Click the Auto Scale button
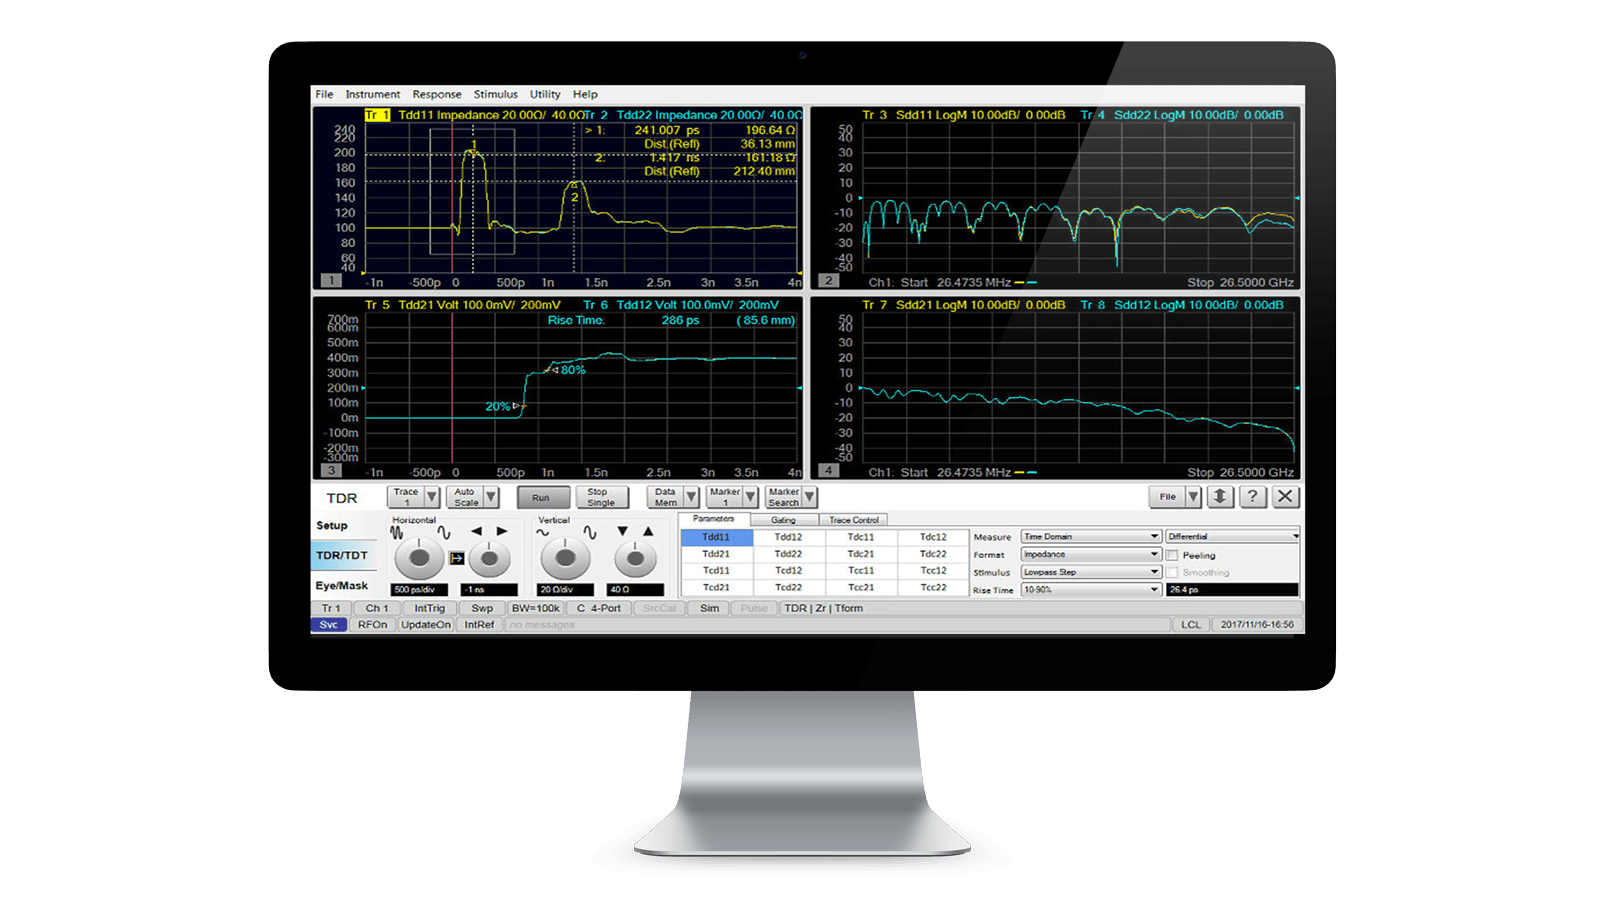Viewport: 1600px width, 900px height. pyautogui.click(x=465, y=497)
